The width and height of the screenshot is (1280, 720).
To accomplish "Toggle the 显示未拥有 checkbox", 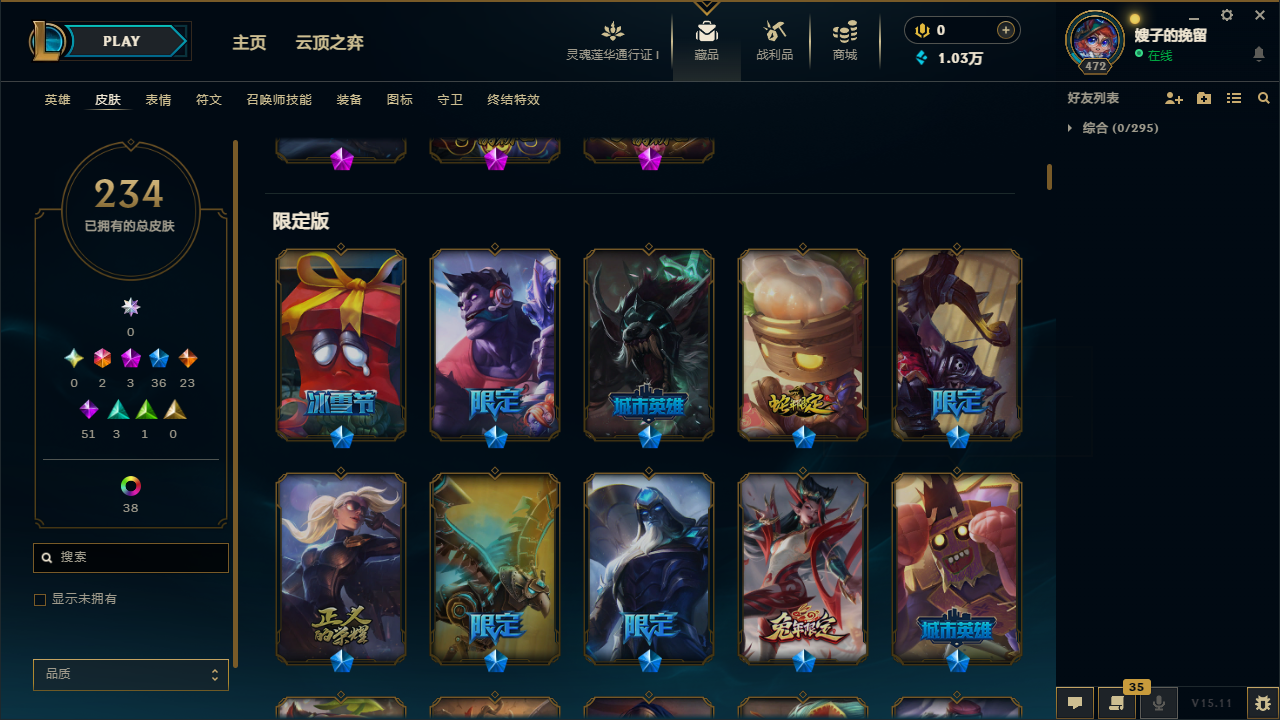I will click(x=40, y=599).
